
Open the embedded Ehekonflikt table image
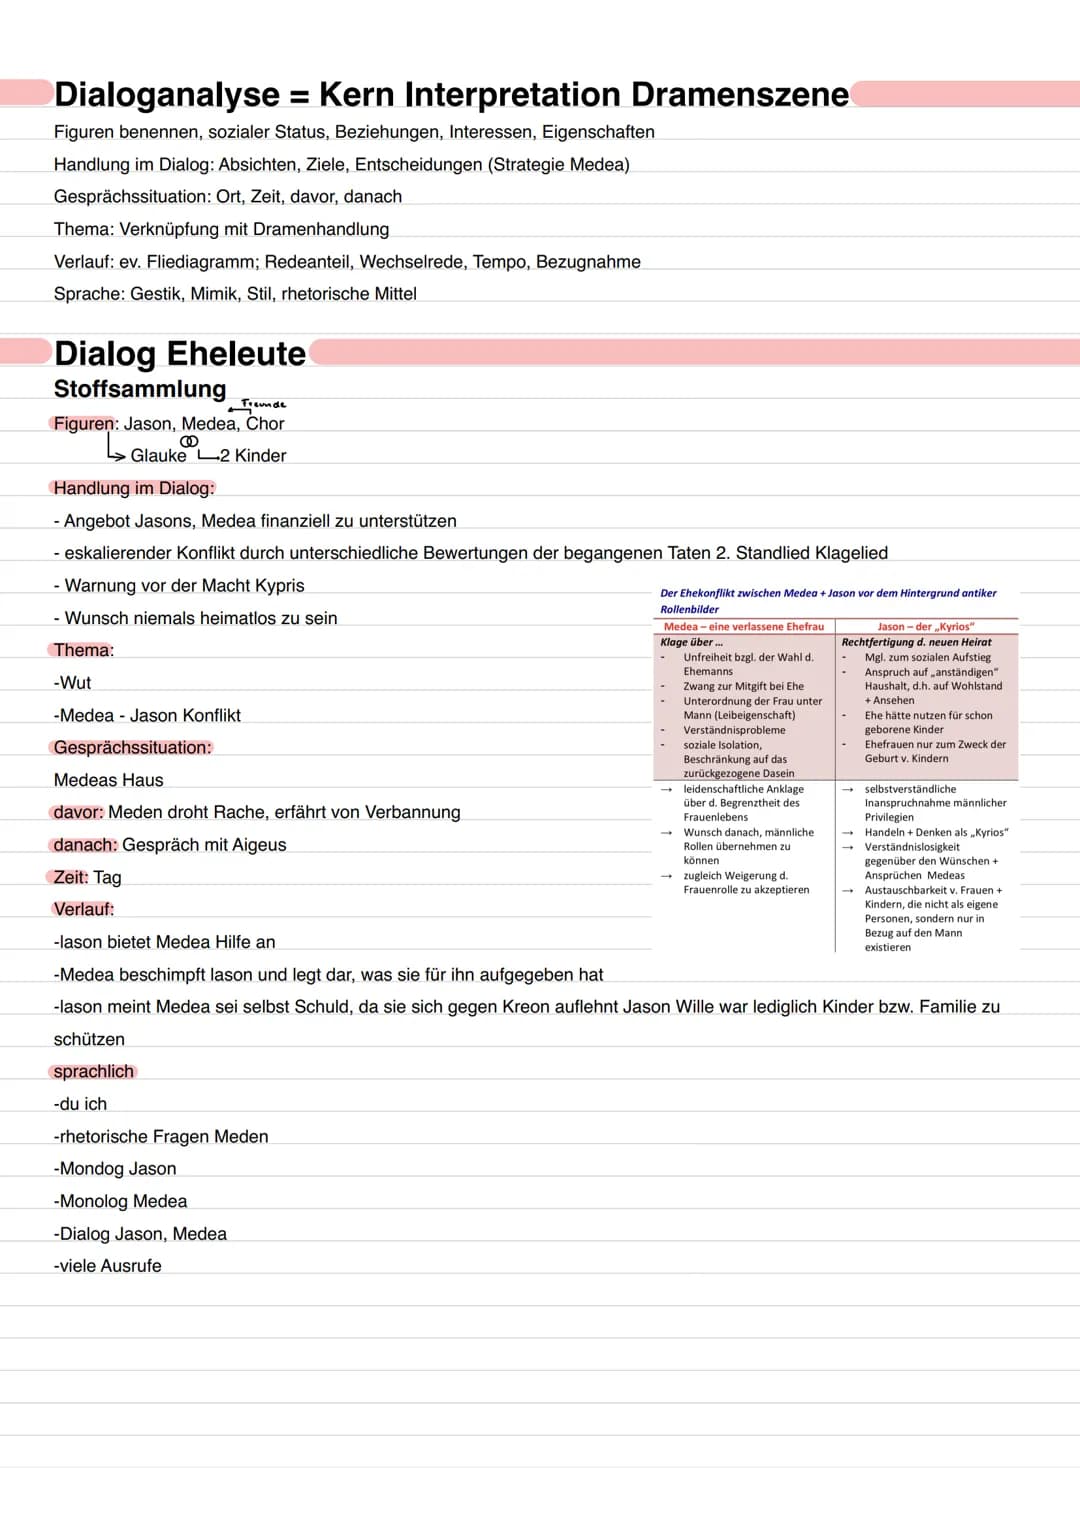835,770
